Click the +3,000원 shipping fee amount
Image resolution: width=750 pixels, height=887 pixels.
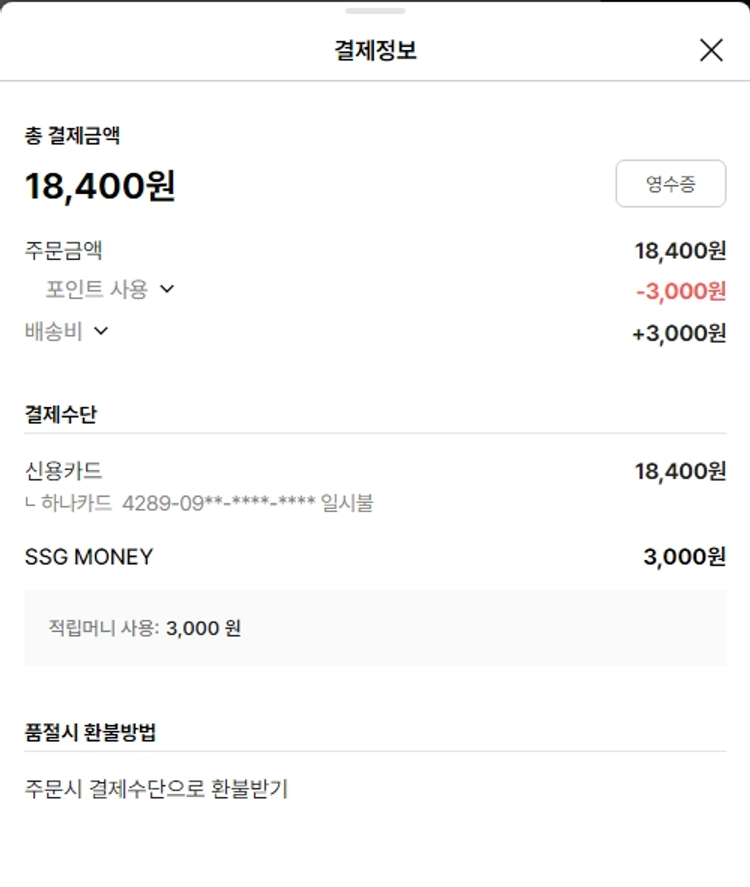679,333
